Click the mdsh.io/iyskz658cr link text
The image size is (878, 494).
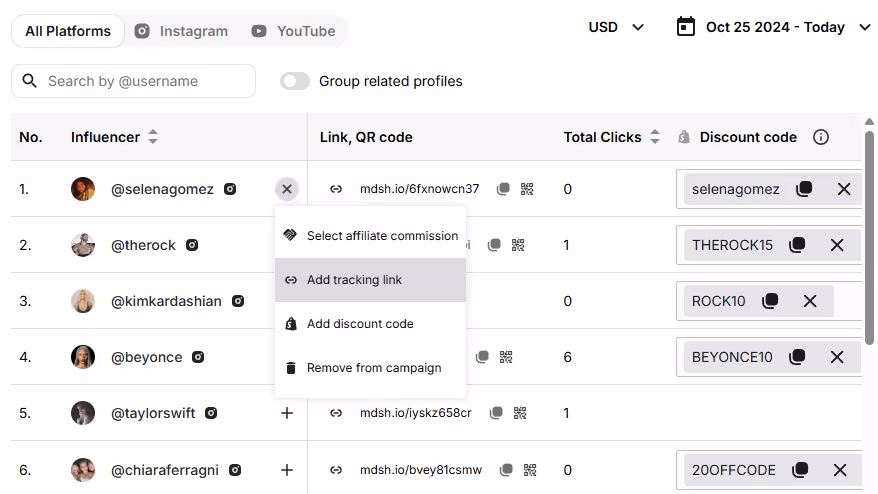pos(415,413)
